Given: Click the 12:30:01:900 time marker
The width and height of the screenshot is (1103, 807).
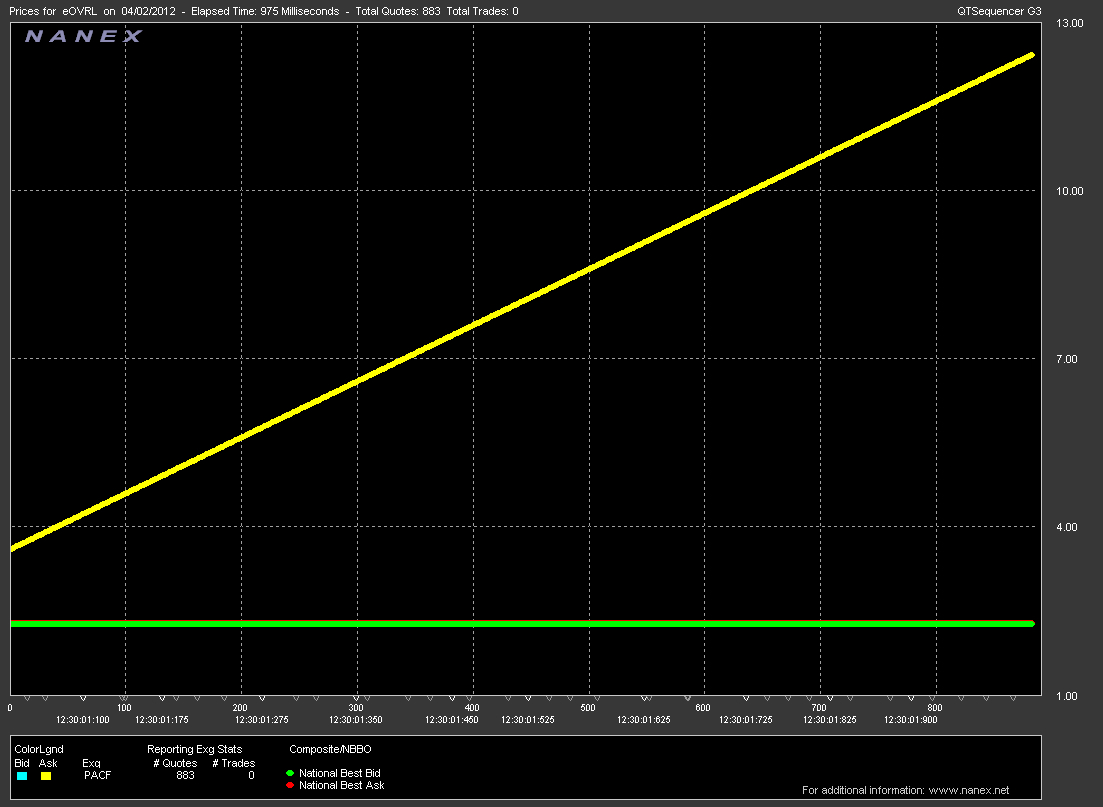Looking at the screenshot, I should coord(912,719).
